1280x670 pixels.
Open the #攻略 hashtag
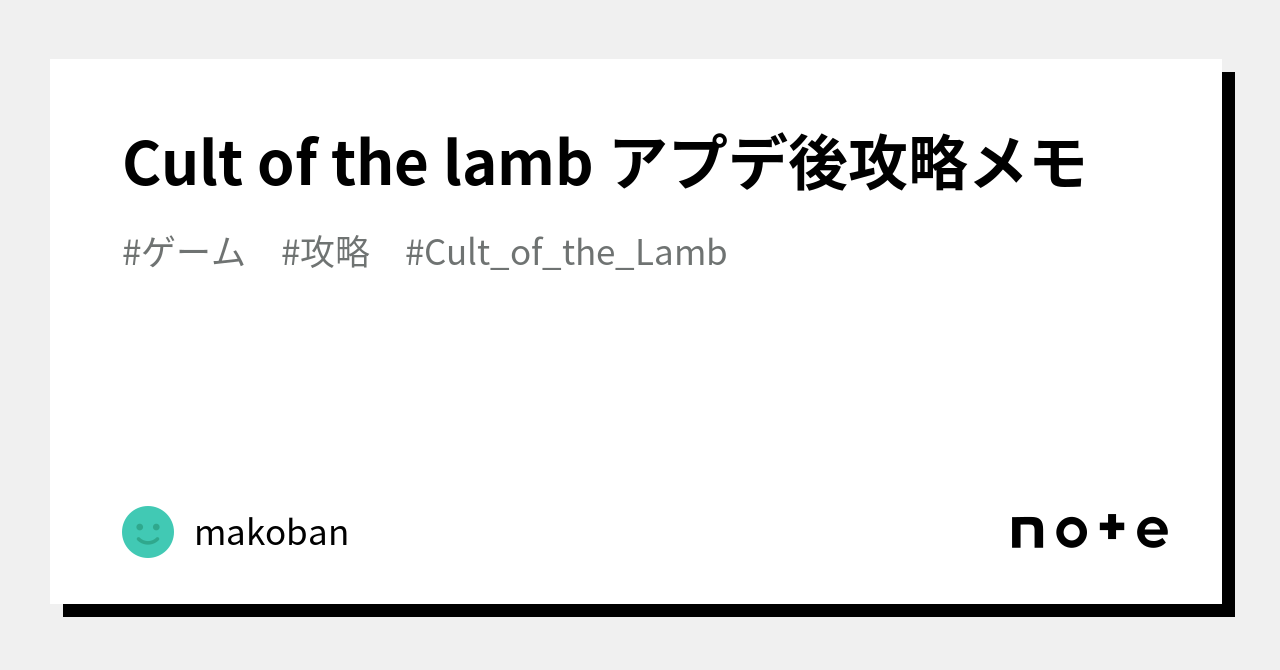click(x=325, y=253)
